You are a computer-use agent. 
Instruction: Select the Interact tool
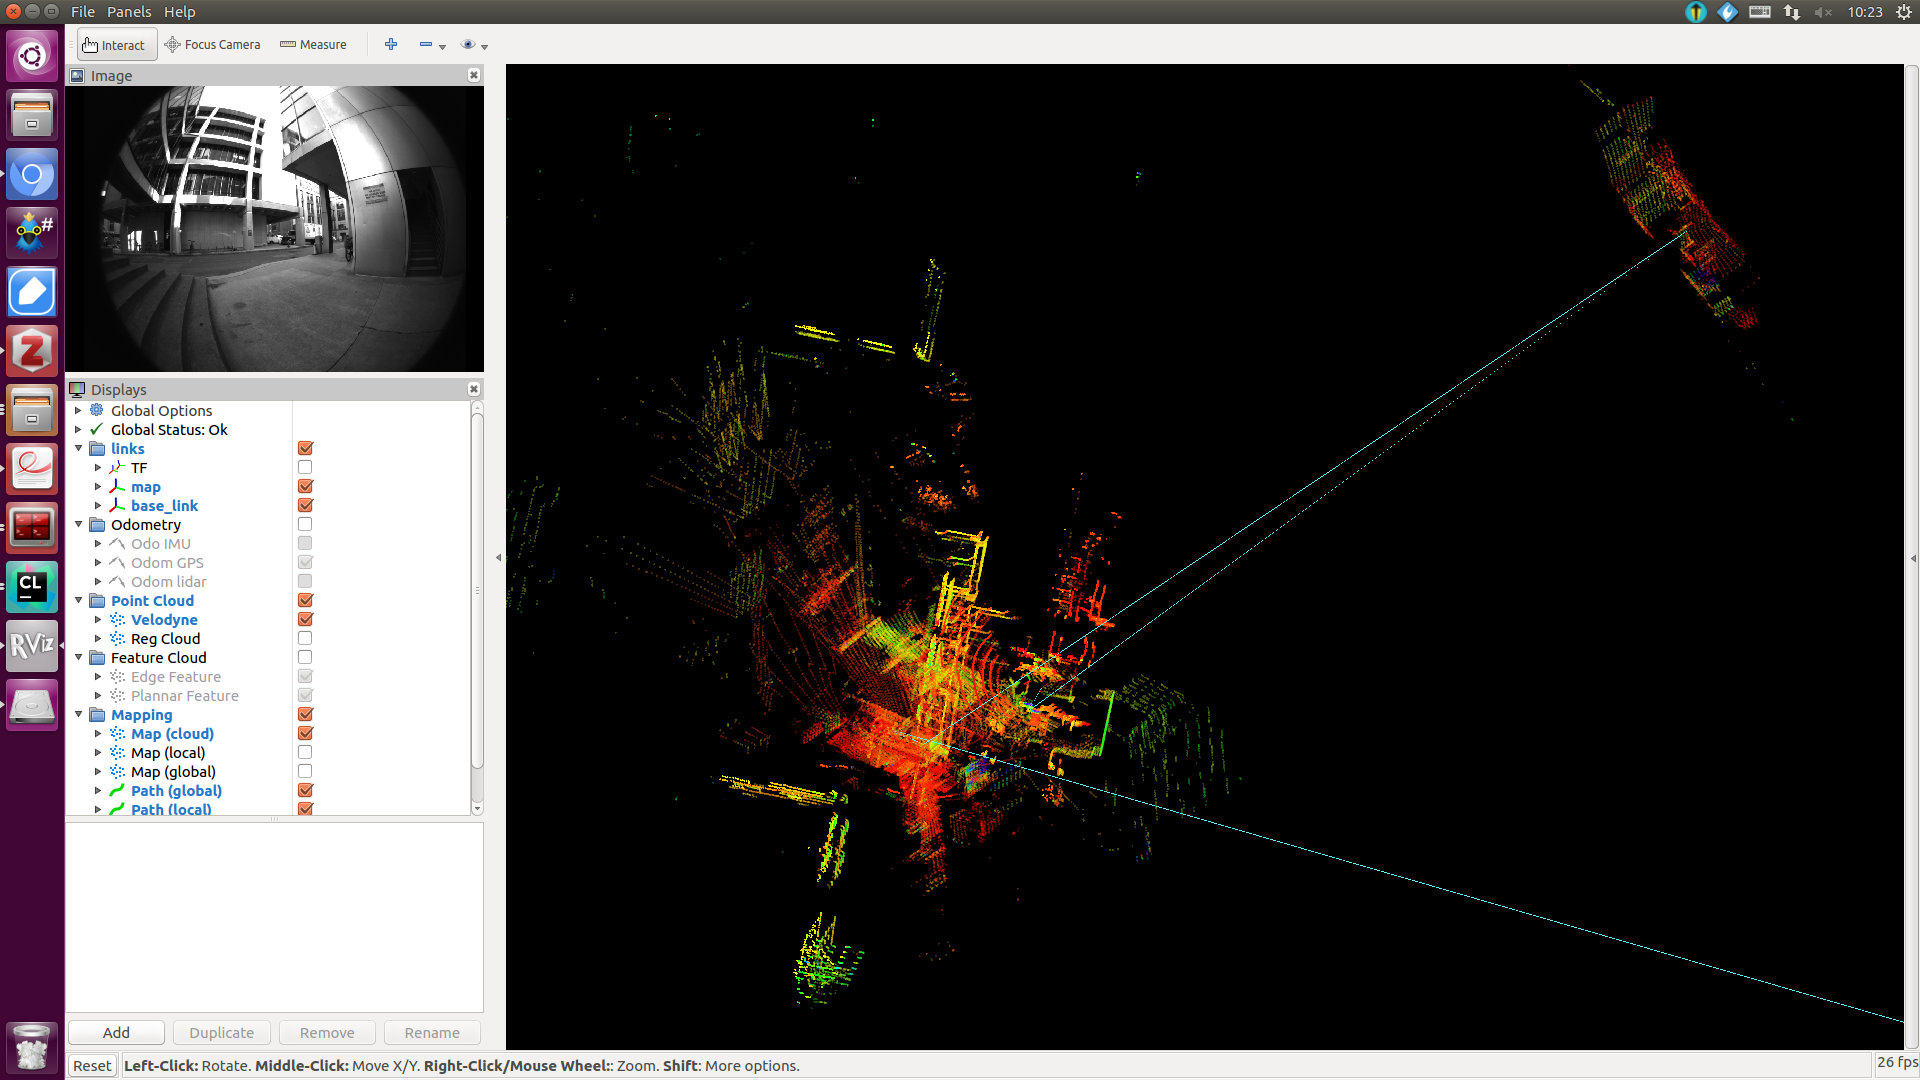coord(115,44)
